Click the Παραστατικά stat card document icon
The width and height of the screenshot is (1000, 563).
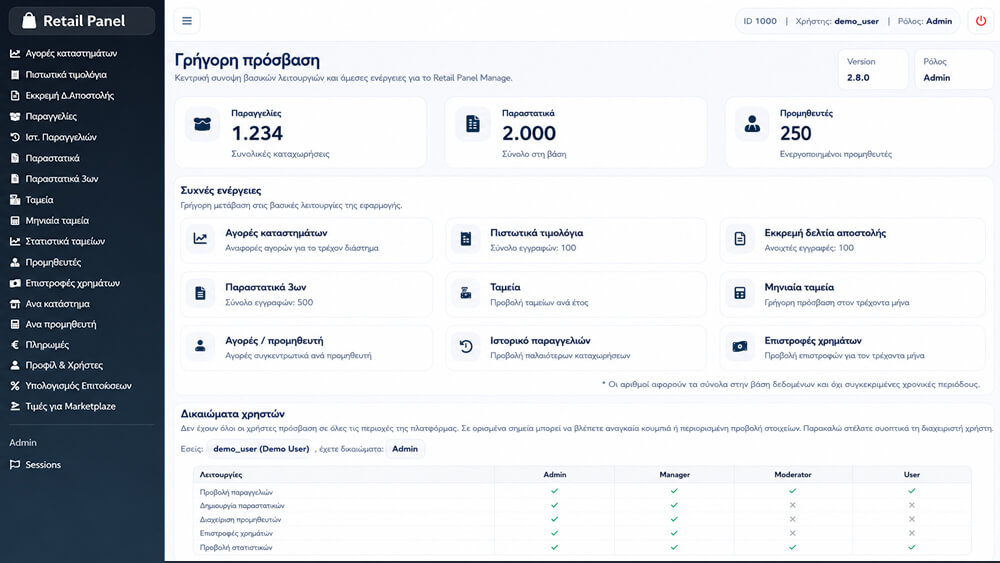473,124
